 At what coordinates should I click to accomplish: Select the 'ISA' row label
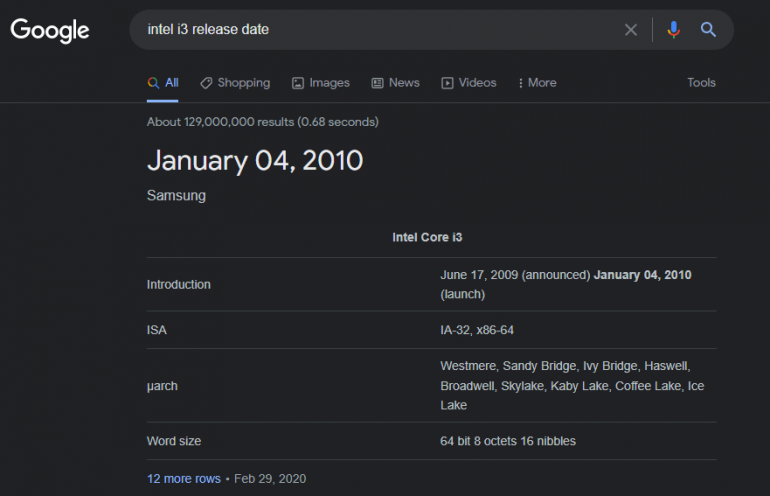click(x=157, y=330)
